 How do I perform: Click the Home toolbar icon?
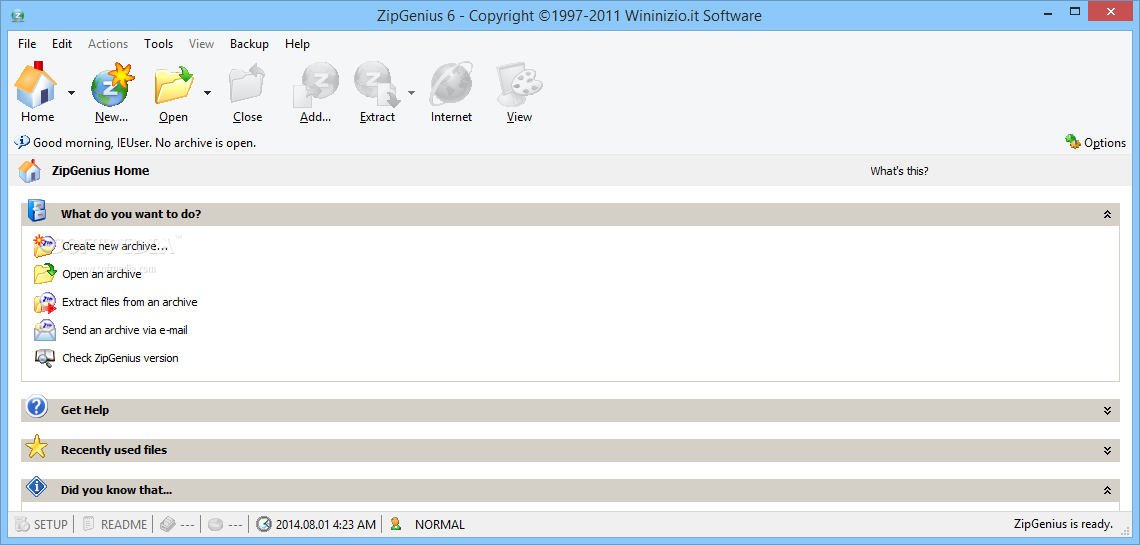[x=36, y=85]
